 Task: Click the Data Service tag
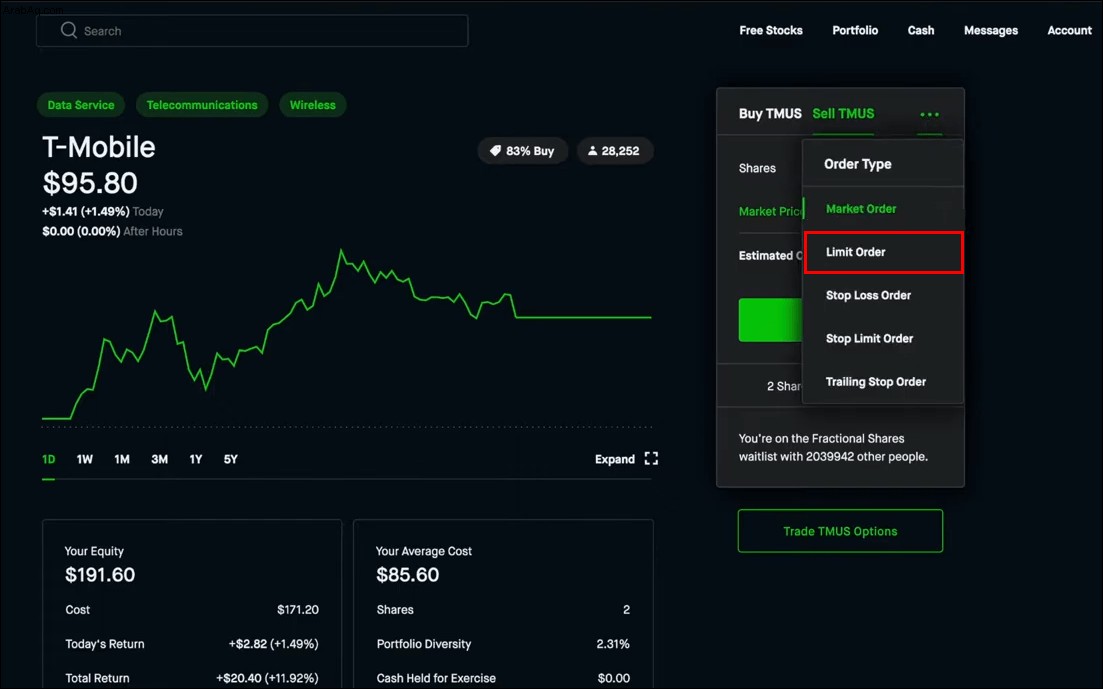tap(81, 105)
